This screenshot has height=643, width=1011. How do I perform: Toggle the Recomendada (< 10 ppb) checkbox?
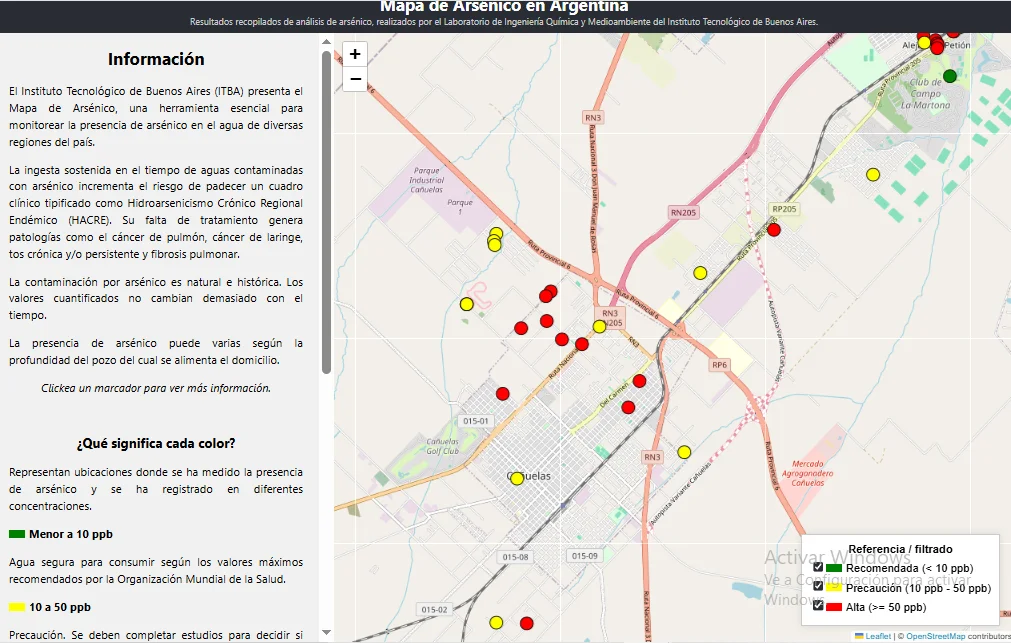coord(818,567)
